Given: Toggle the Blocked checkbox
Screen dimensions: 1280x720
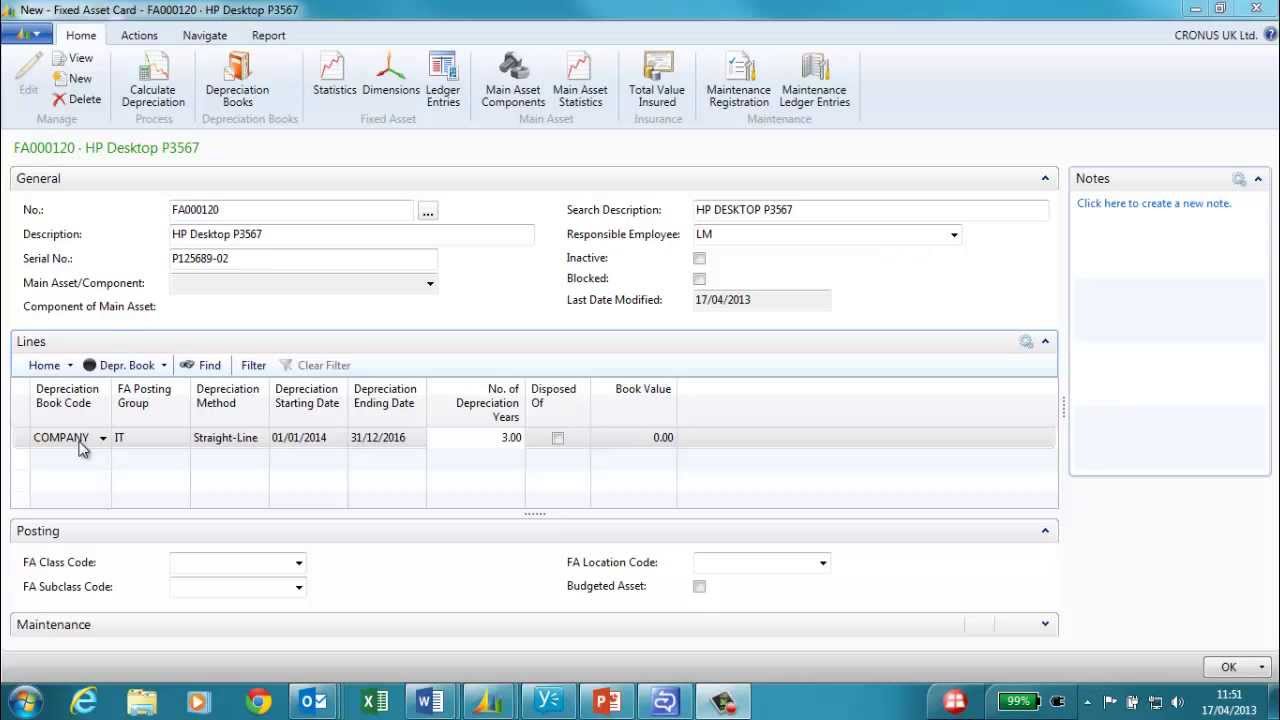Looking at the screenshot, I should [x=699, y=279].
